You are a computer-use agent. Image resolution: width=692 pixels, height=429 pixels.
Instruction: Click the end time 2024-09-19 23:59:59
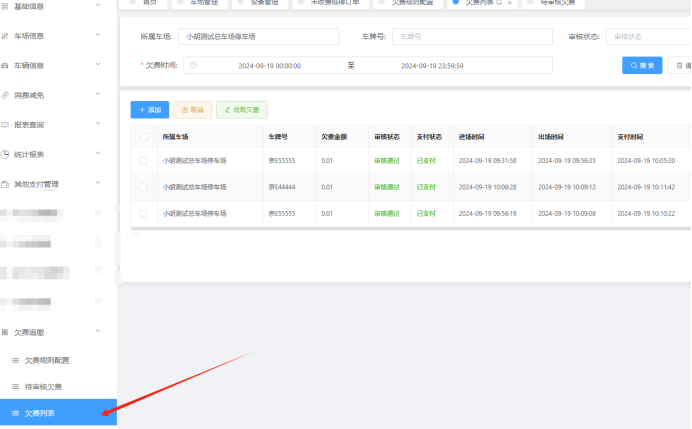[x=432, y=66]
